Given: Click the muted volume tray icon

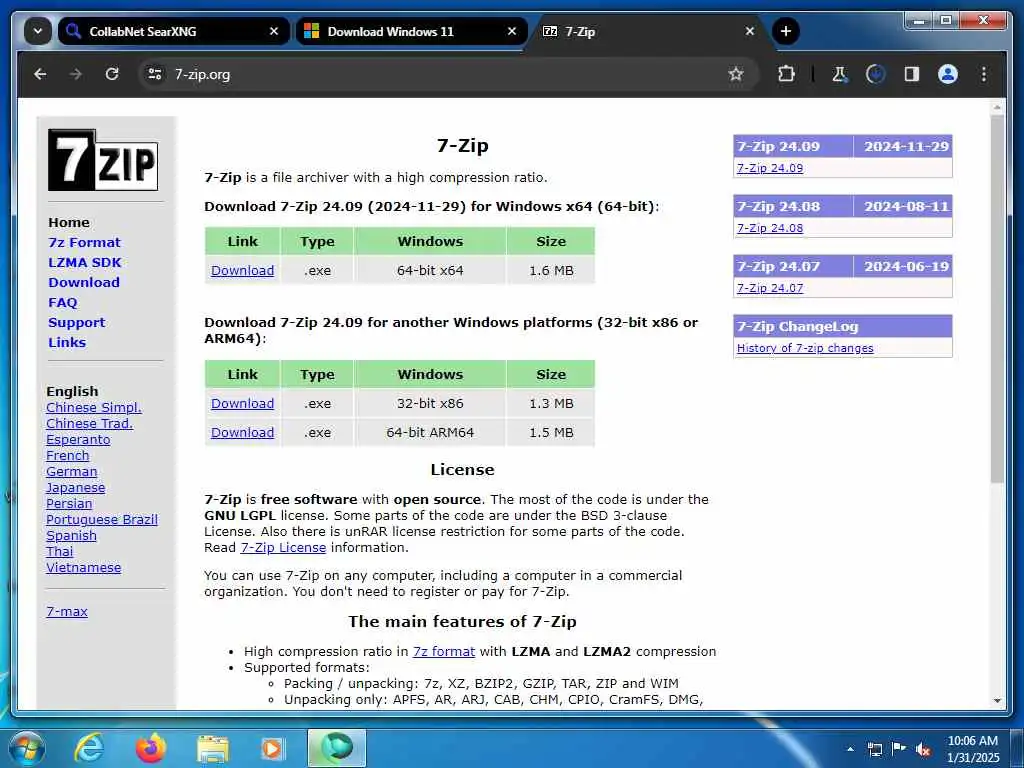Looking at the screenshot, I should (923, 749).
